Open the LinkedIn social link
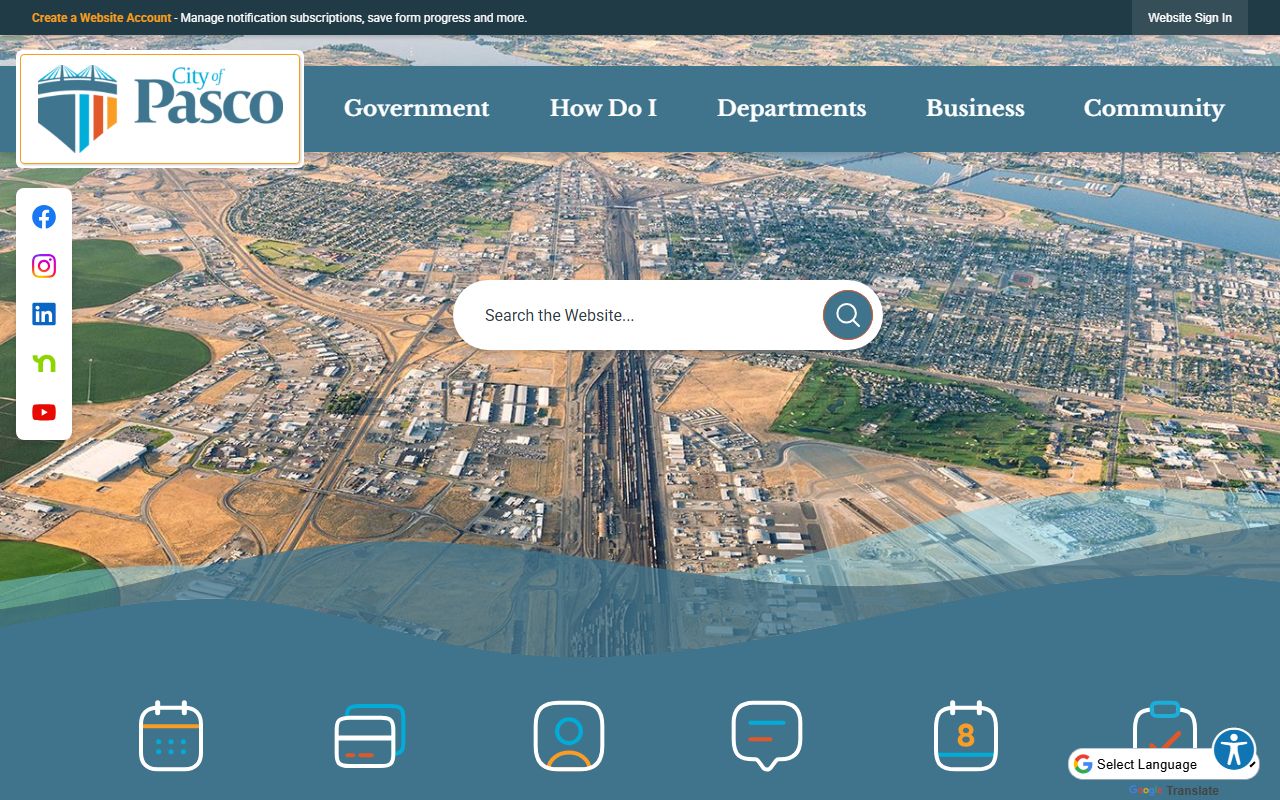Viewport: 1280px width, 800px height. tap(44, 314)
